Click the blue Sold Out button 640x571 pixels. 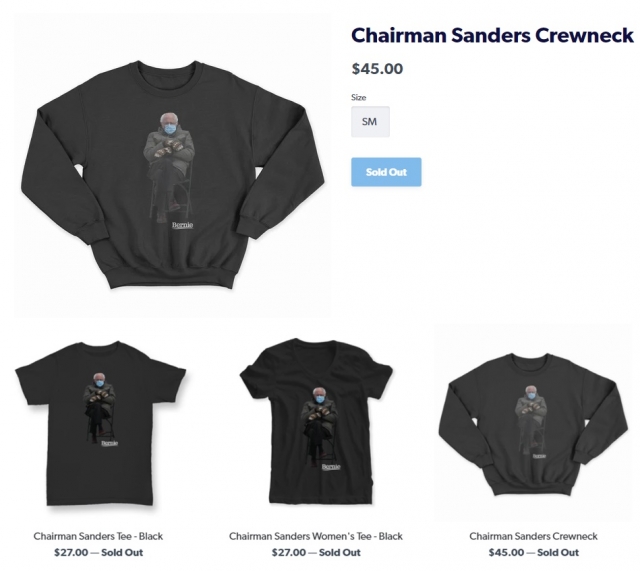click(386, 172)
